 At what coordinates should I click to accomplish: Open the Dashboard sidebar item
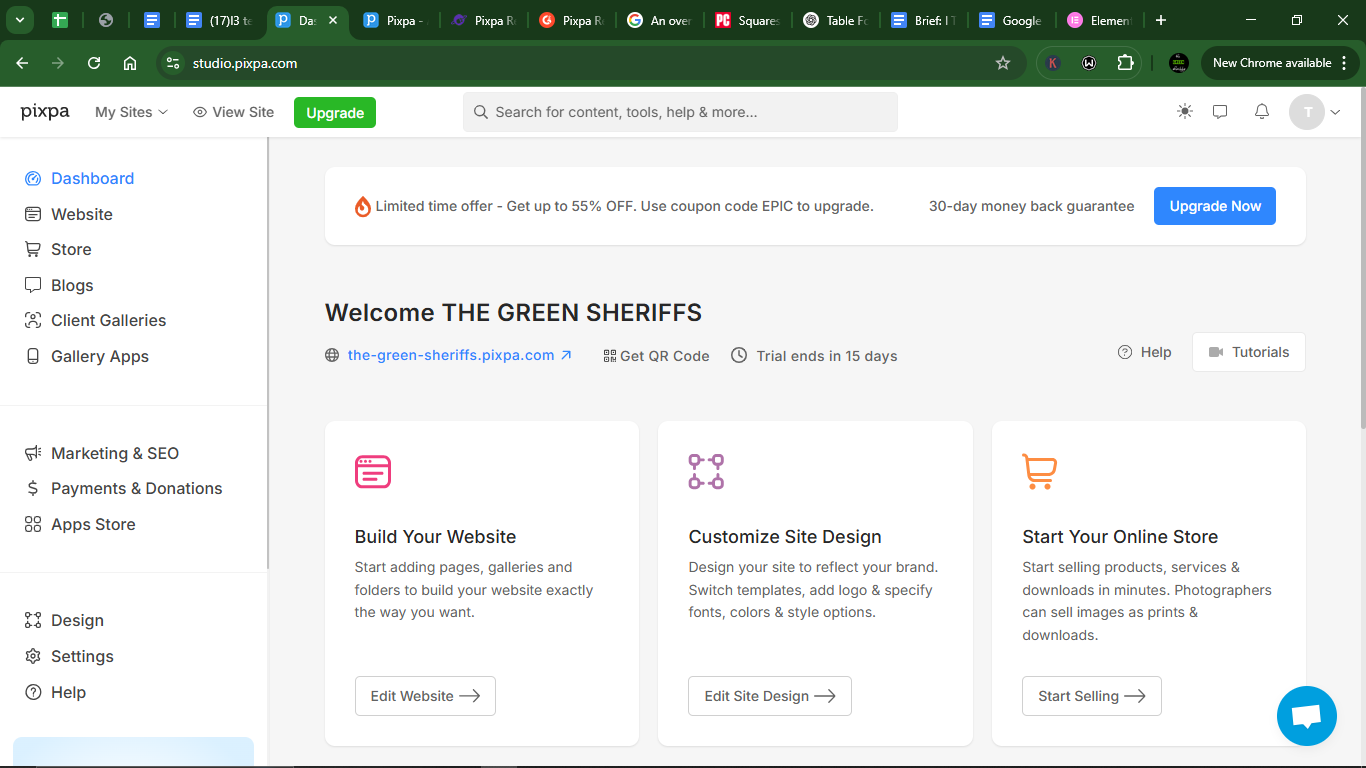point(79,178)
